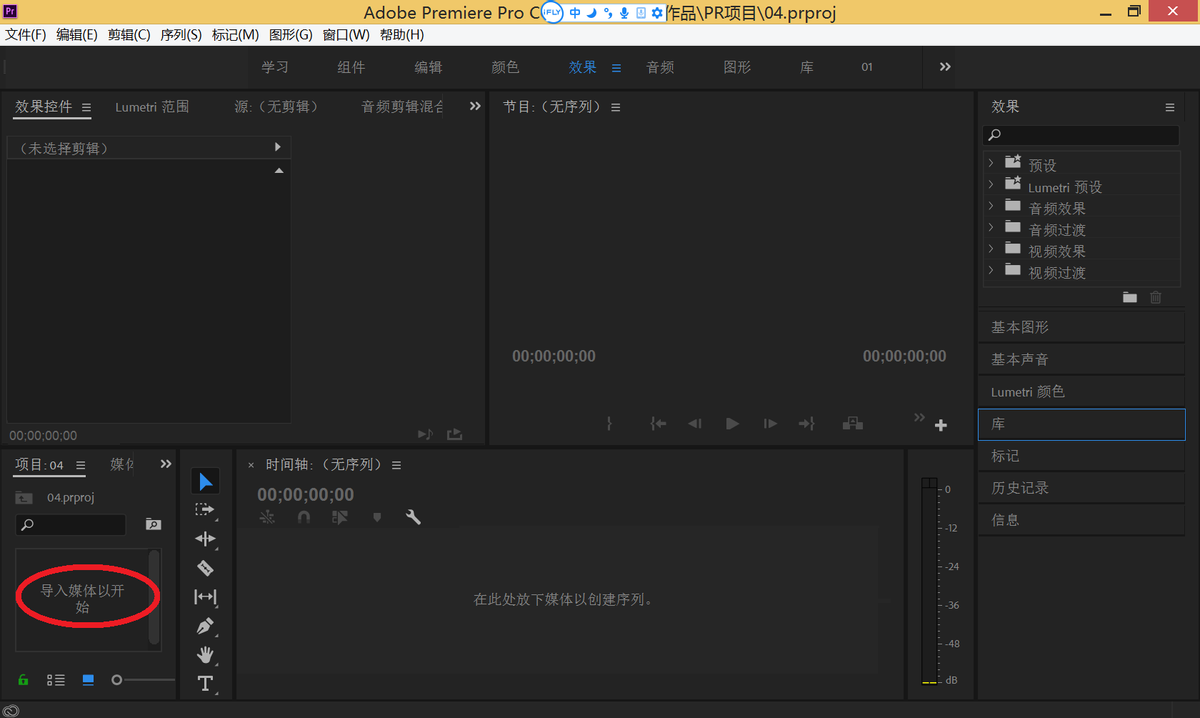Image resolution: width=1200 pixels, height=718 pixels.
Task: Select the Selection arrow tool
Action: click(x=205, y=481)
